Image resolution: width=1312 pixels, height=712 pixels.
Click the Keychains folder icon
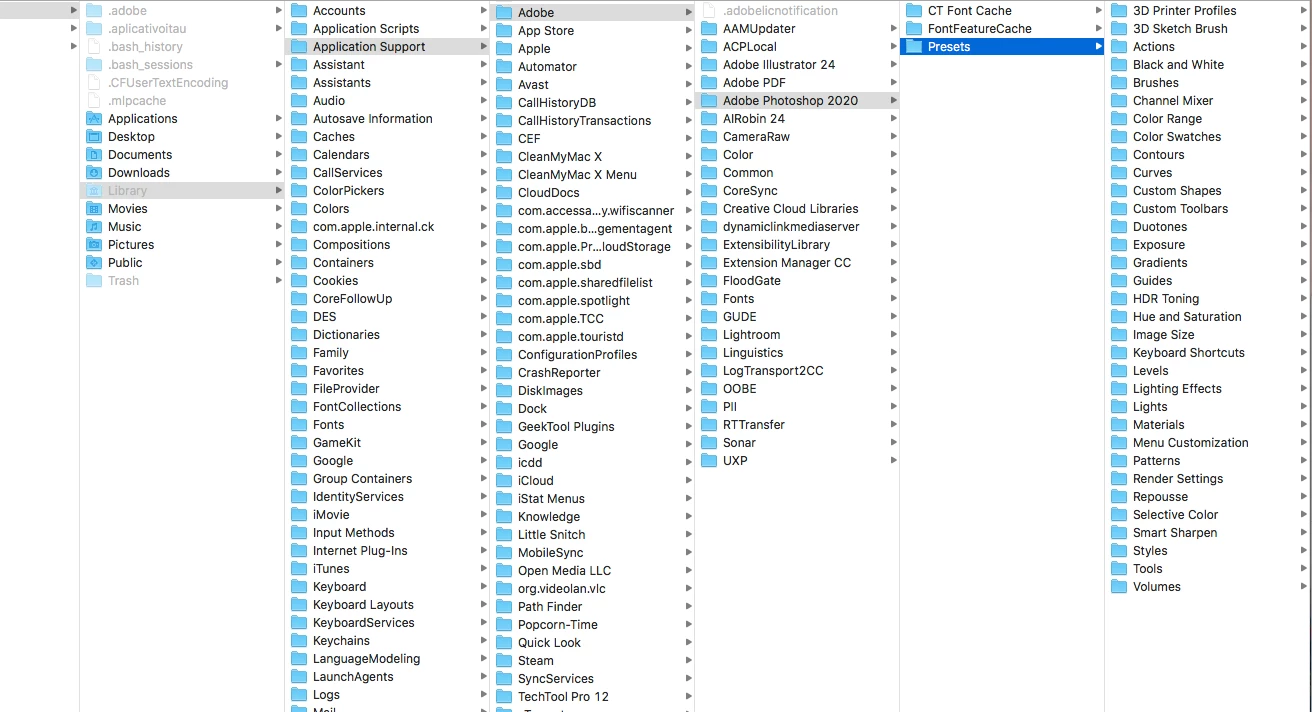[299, 641]
